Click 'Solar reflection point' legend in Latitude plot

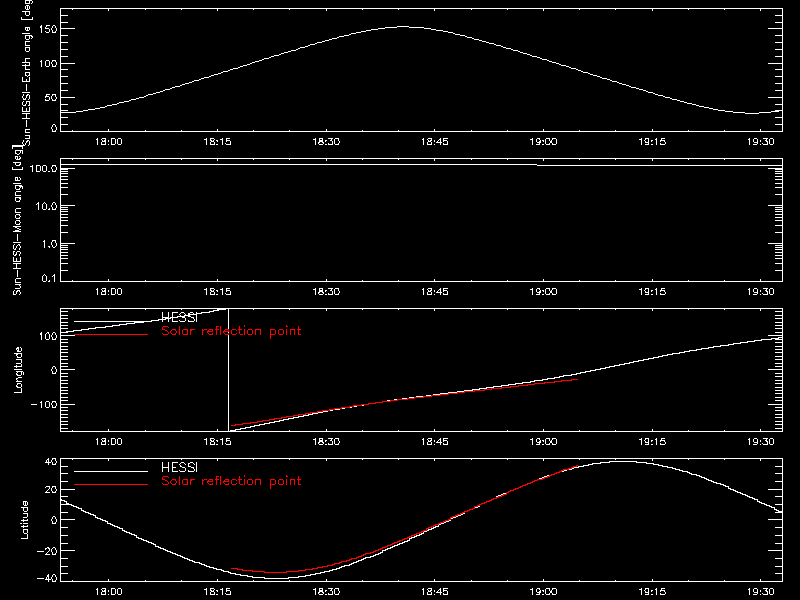coord(231,481)
